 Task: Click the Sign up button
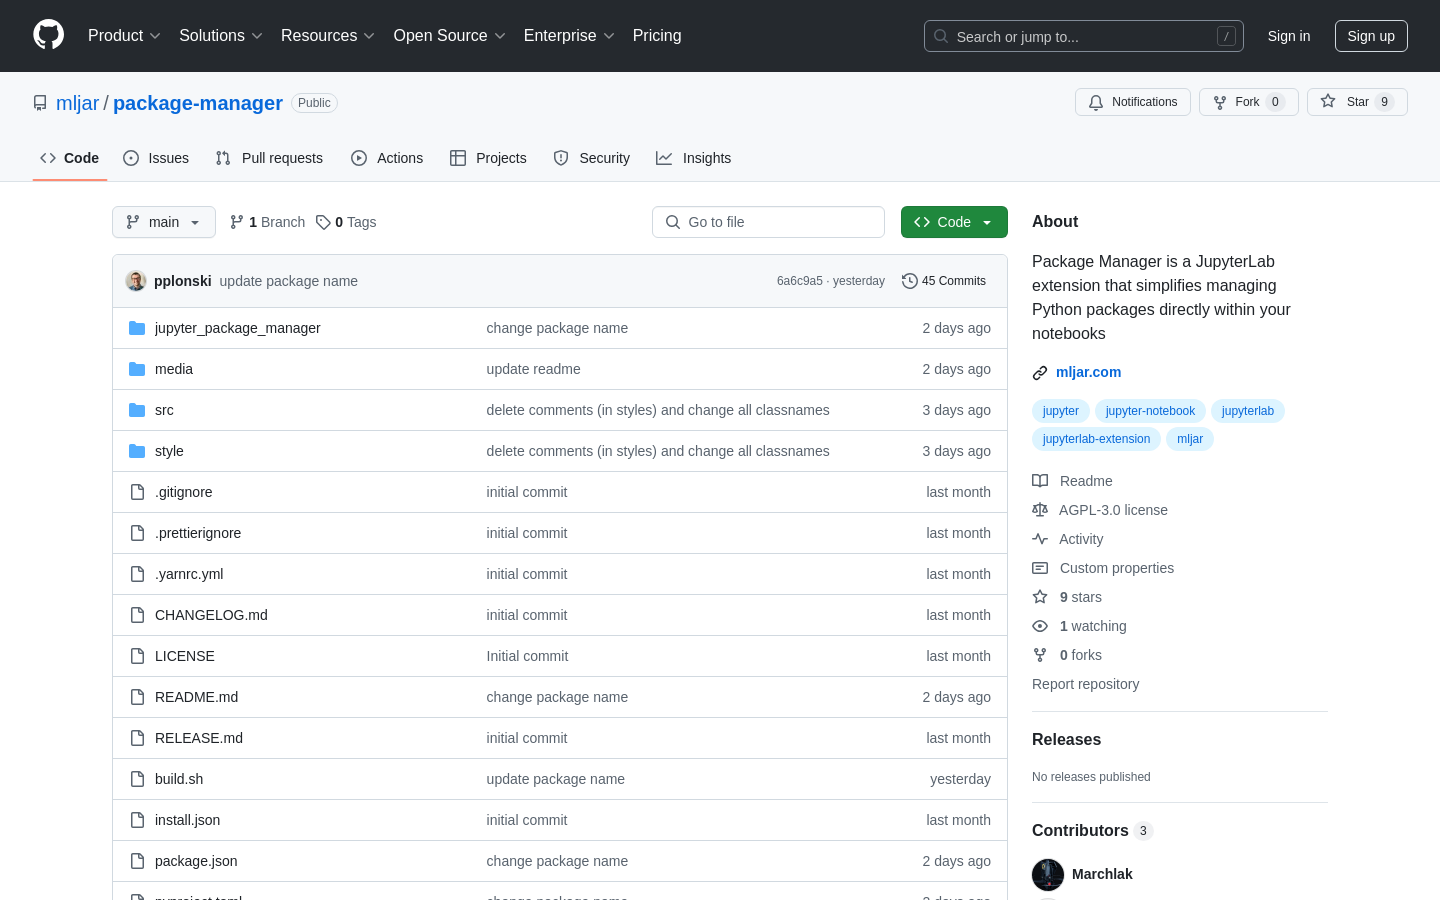point(1371,36)
